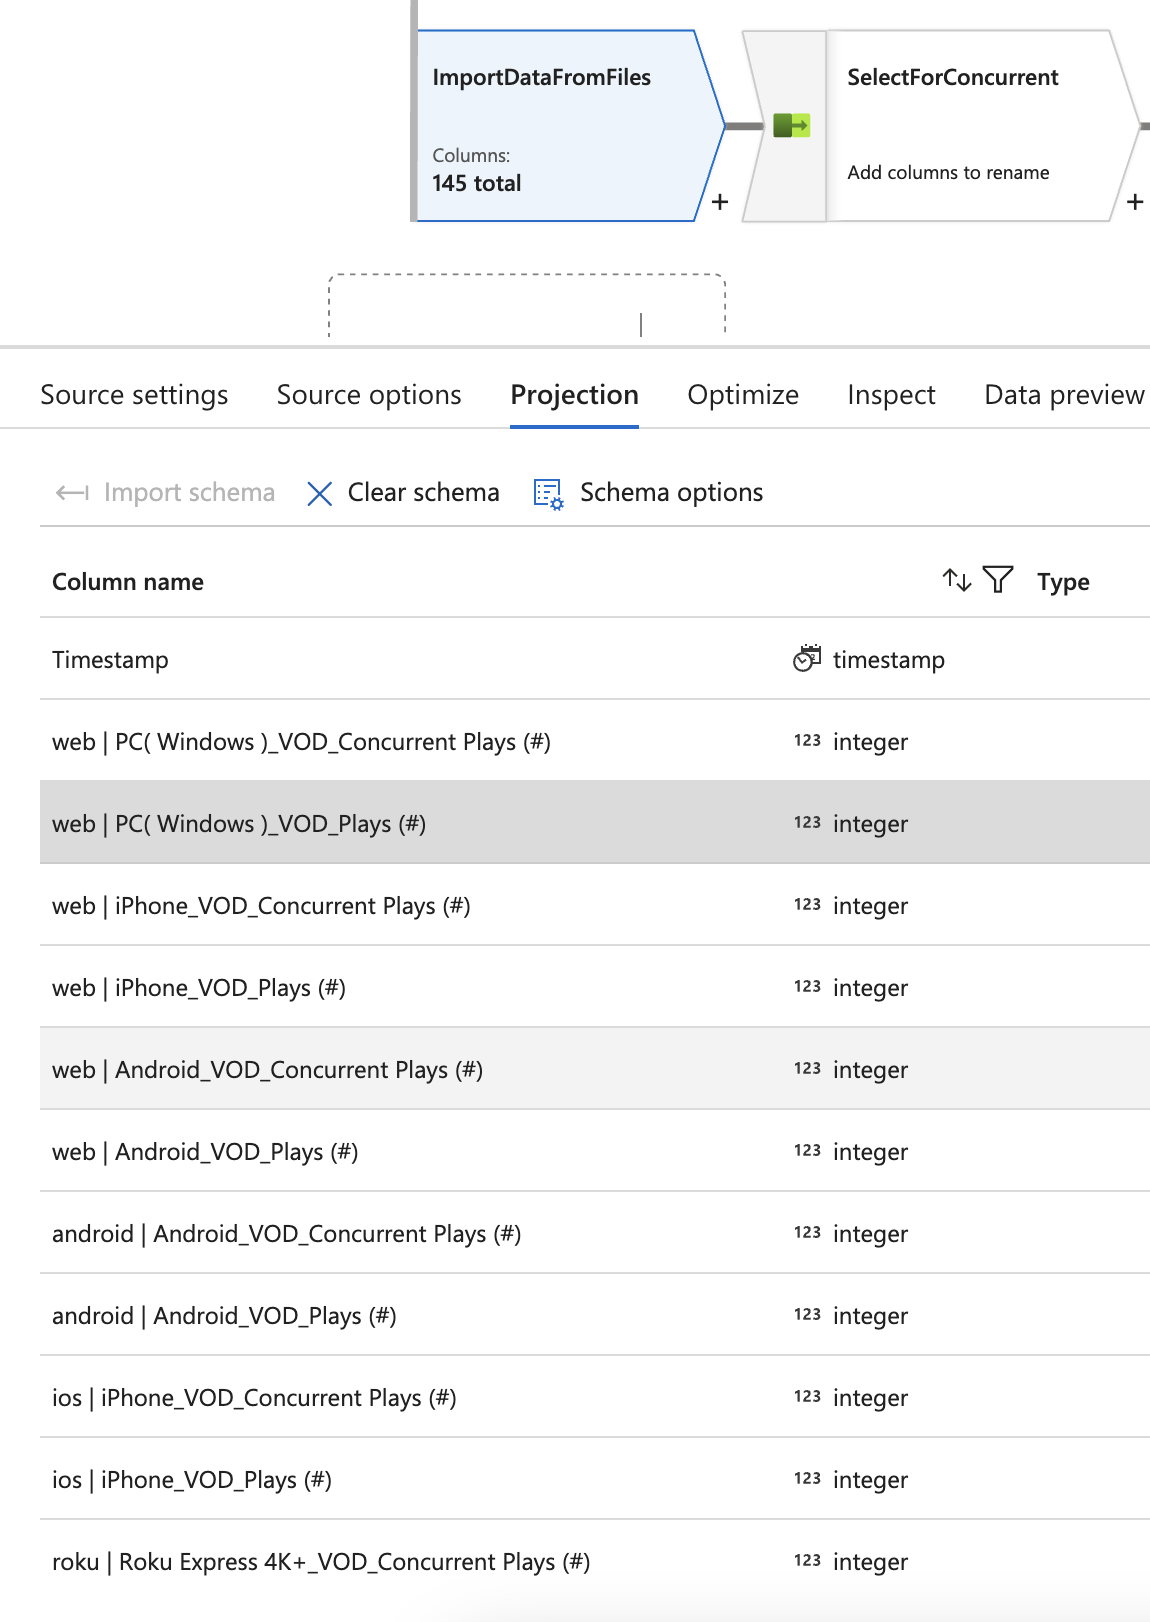The width and height of the screenshot is (1150, 1622).
Task: Open the Data preview tab
Action: pyautogui.click(x=1064, y=395)
